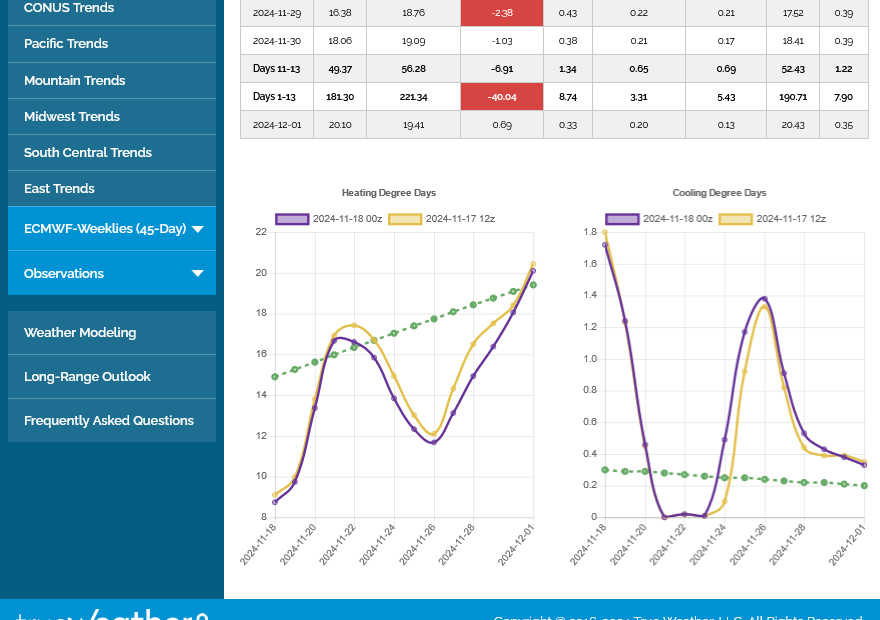Select the 181.30 value in Days 1-13 row

340,97
